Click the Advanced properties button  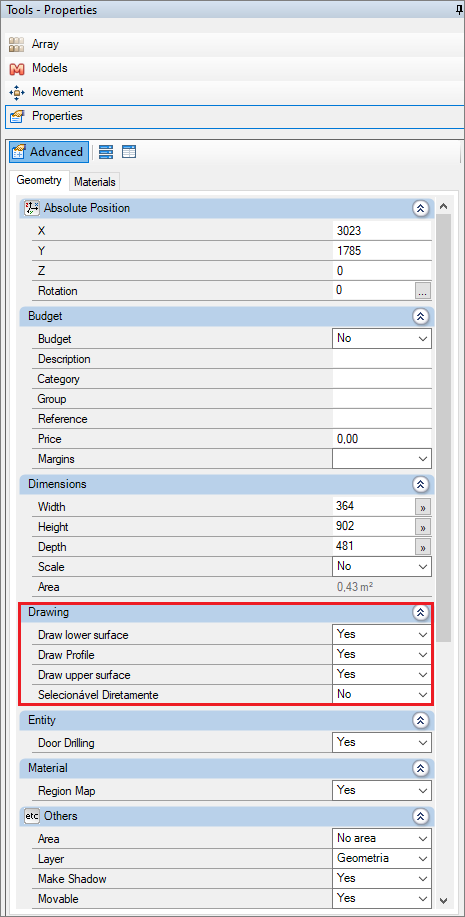click(50, 152)
